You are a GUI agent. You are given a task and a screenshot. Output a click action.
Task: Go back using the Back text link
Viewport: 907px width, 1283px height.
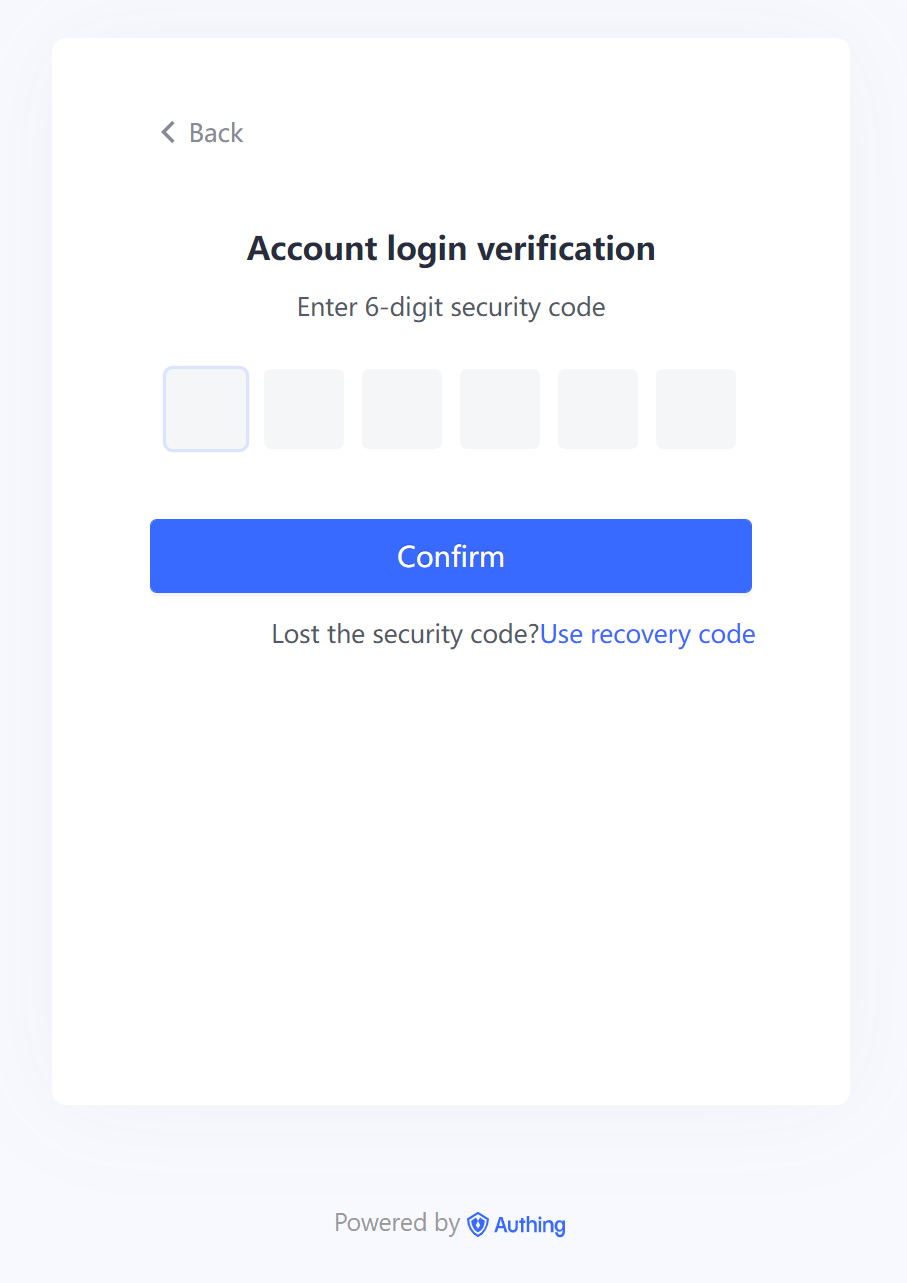[216, 133]
